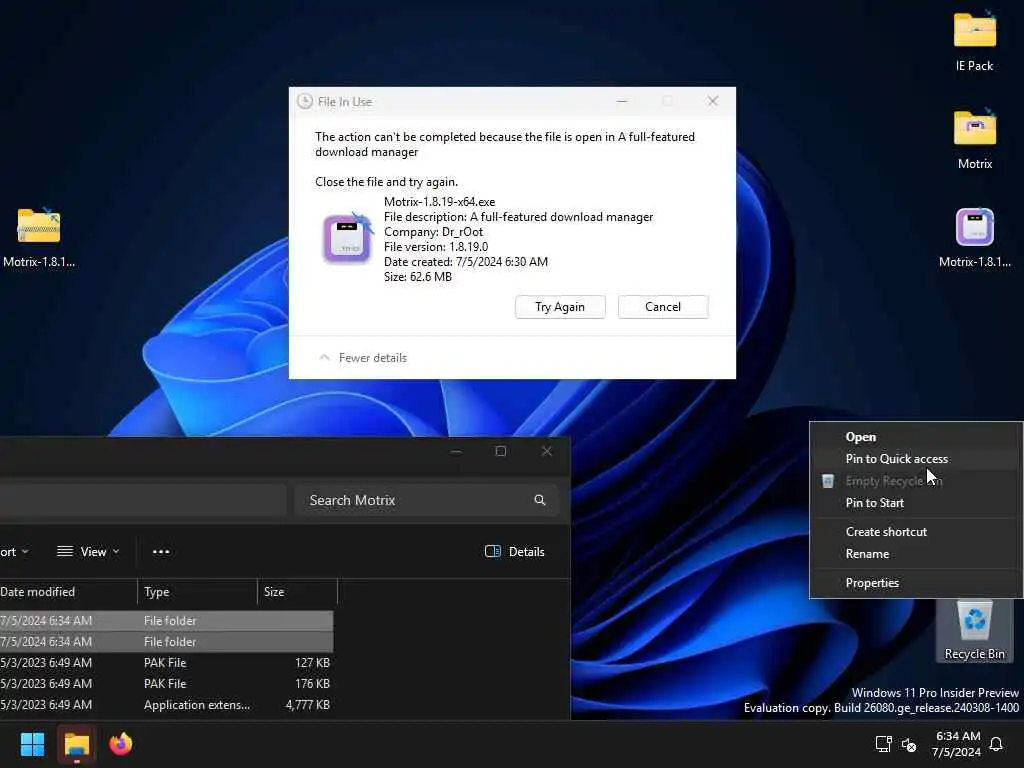Click the Explorer address bar

pyautogui.click(x=143, y=500)
